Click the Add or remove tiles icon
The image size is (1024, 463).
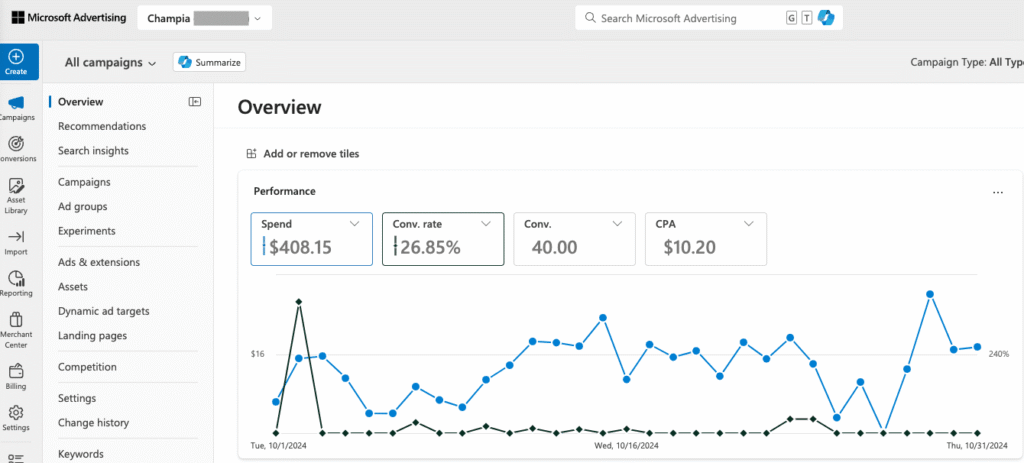251,154
